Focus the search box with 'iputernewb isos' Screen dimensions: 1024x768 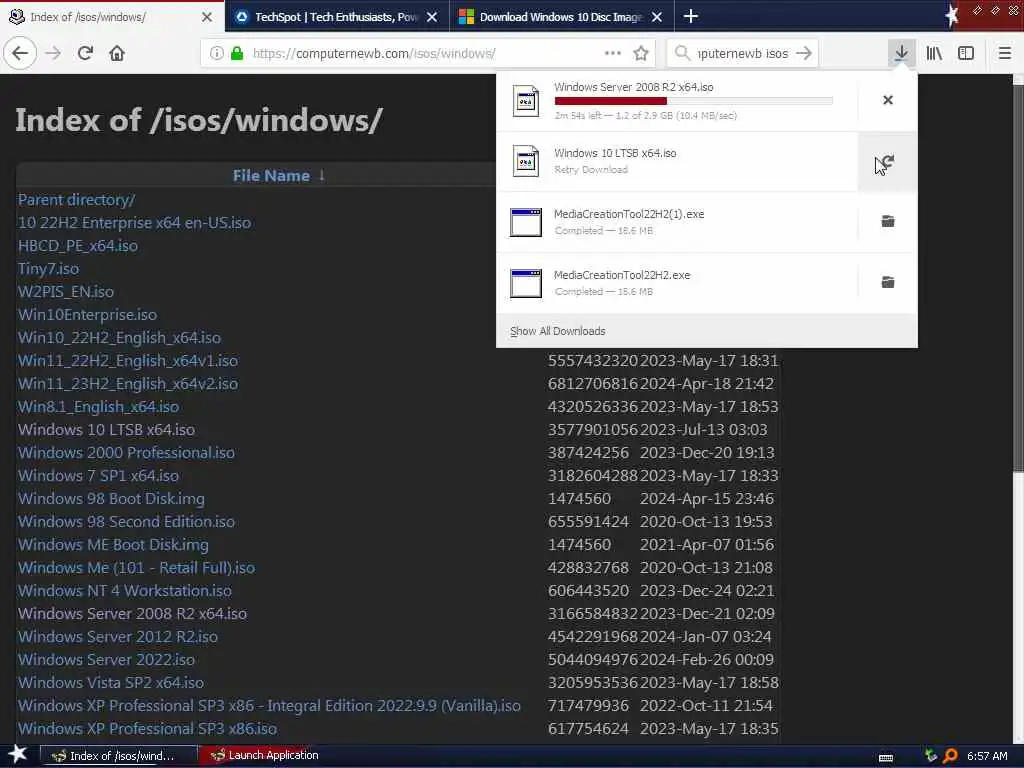743,54
